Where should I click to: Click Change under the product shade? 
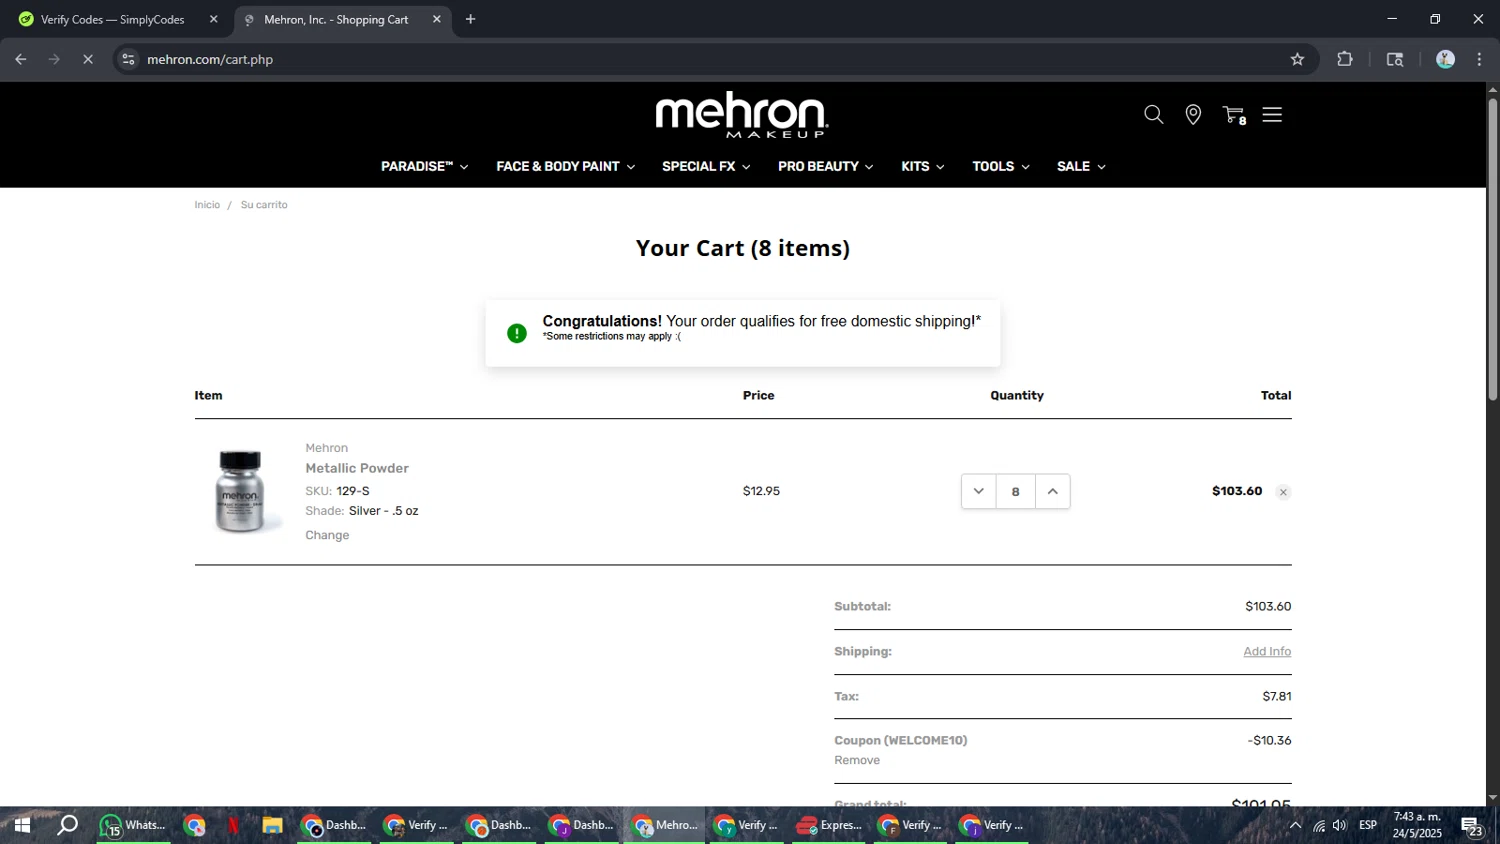pyautogui.click(x=327, y=535)
